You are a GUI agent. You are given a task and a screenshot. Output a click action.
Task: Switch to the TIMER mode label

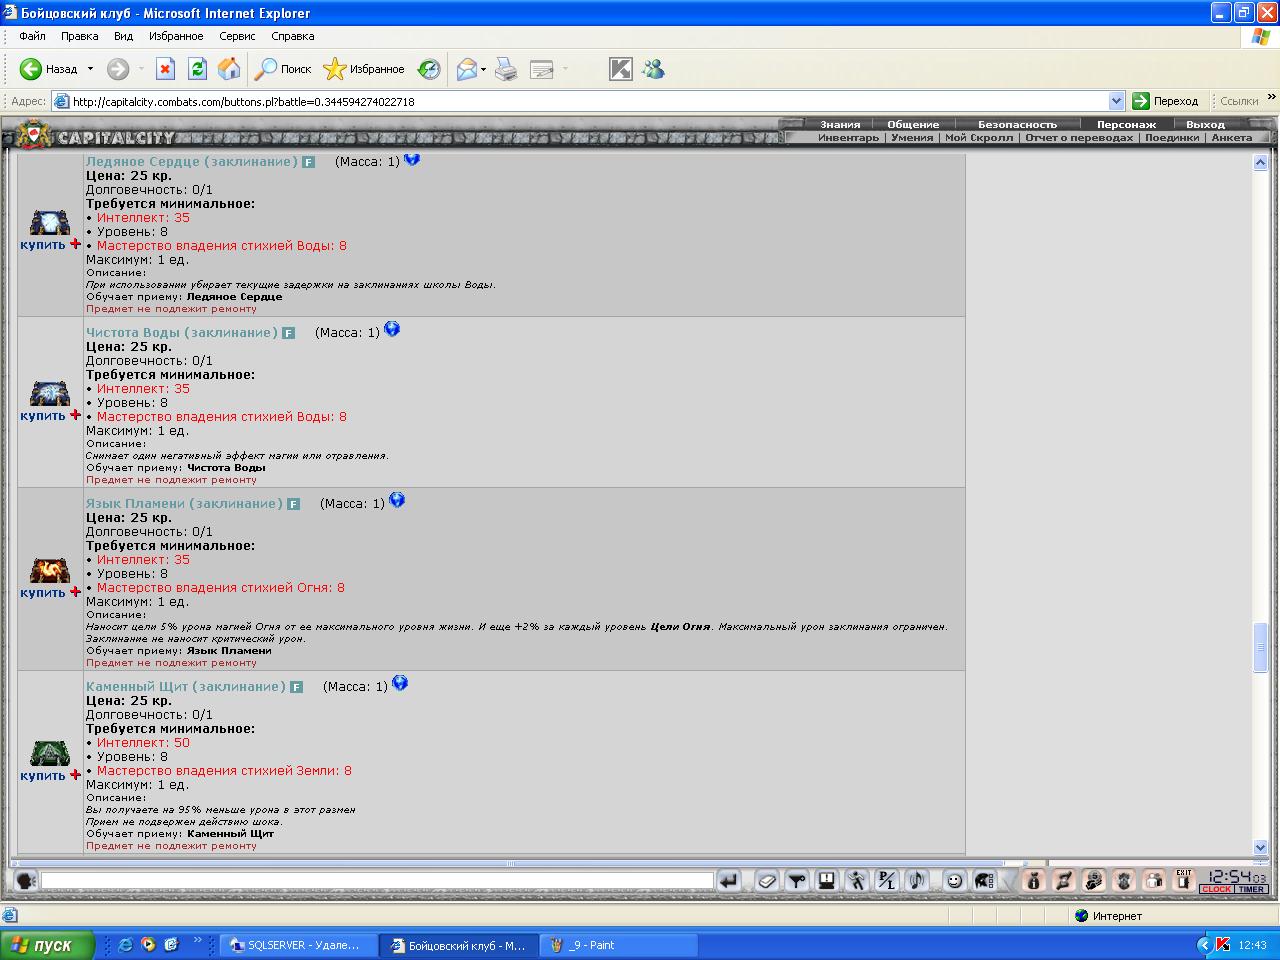(x=1251, y=889)
